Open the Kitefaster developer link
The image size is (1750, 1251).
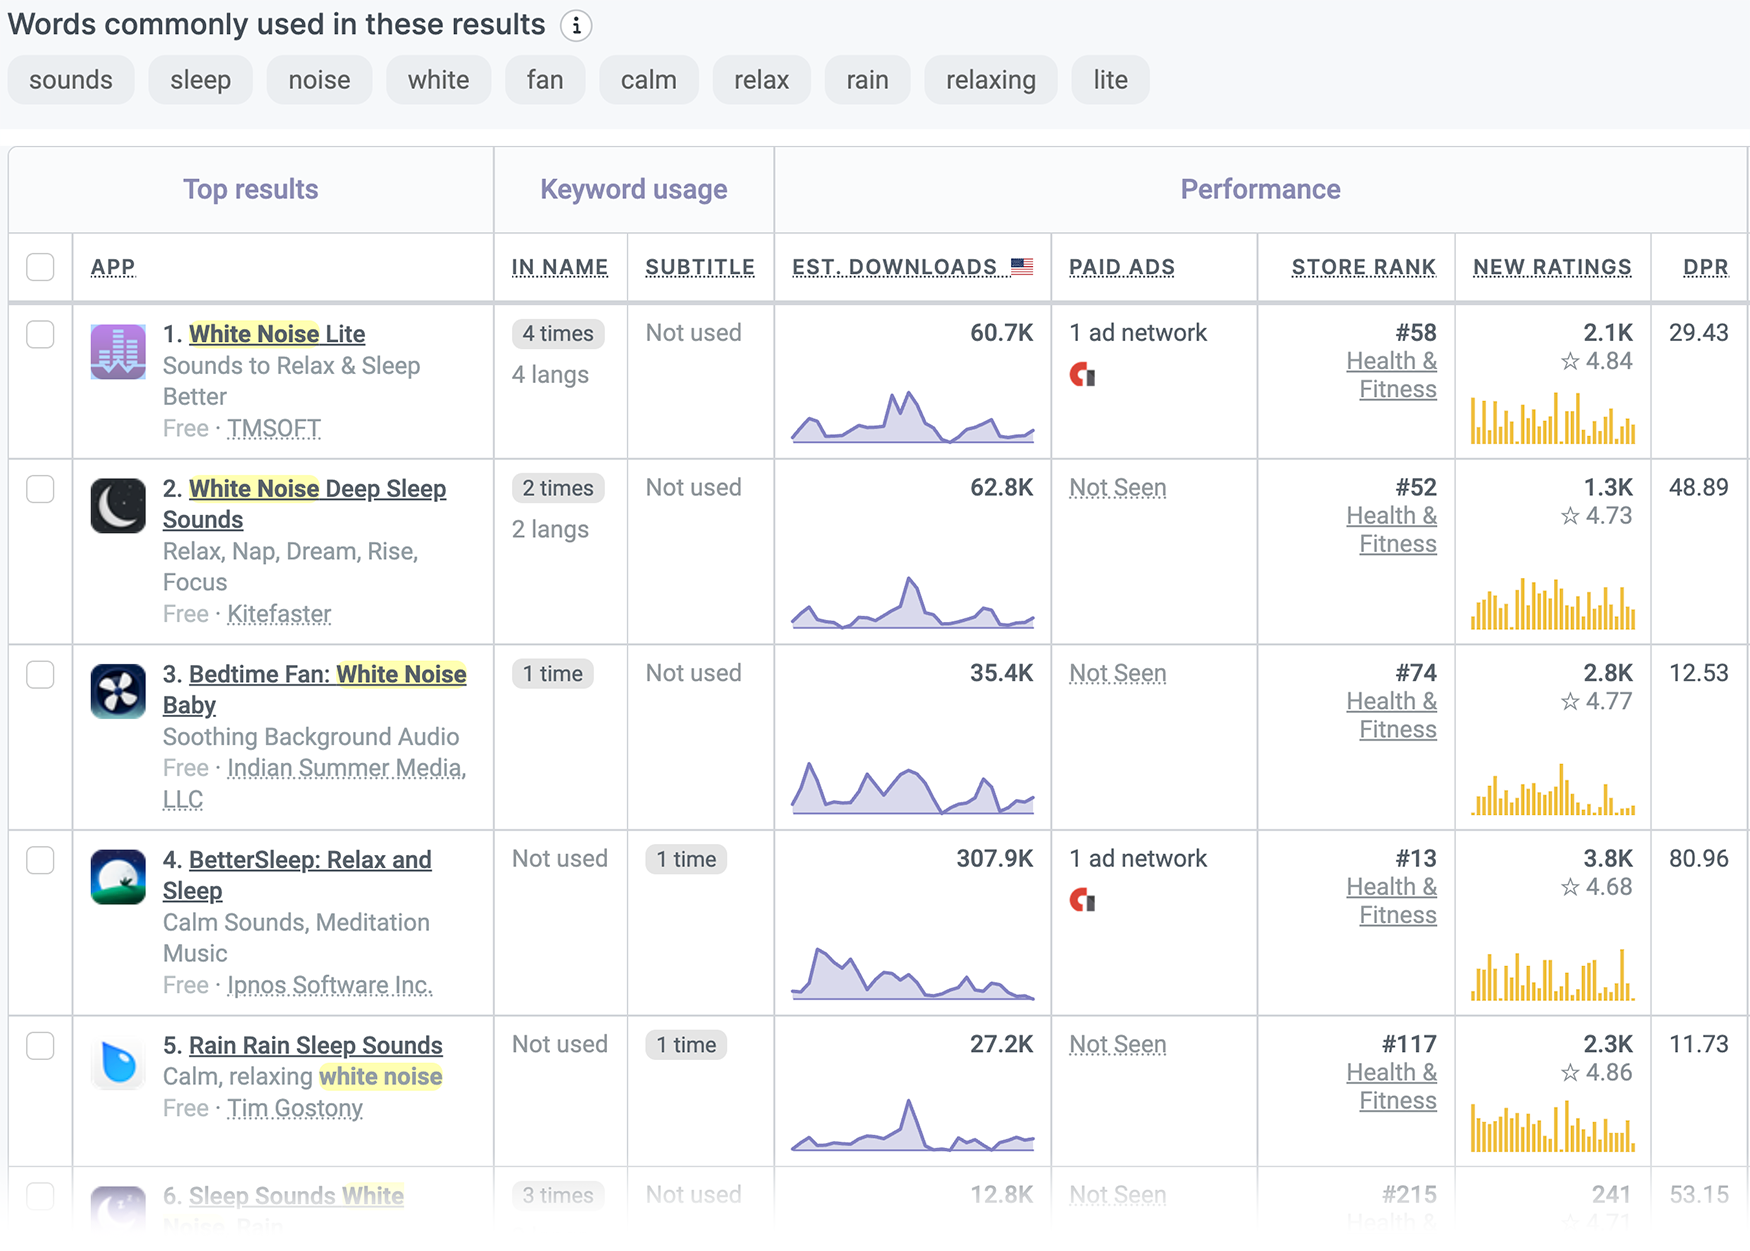coord(279,614)
